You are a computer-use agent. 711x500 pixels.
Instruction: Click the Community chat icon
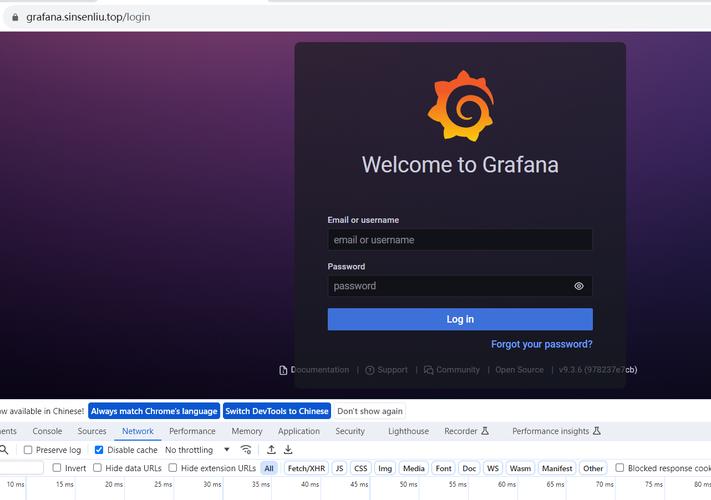tap(428, 370)
